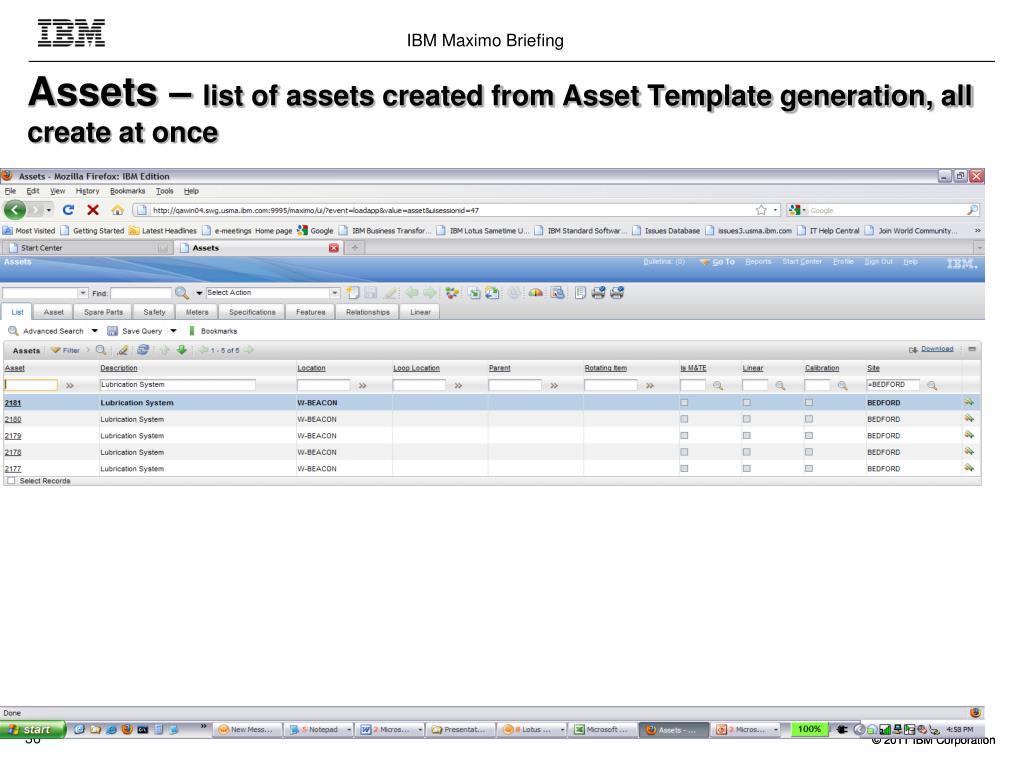This screenshot has width=1024, height=768.
Task: Switch to the Safety tab
Action: tap(154, 312)
